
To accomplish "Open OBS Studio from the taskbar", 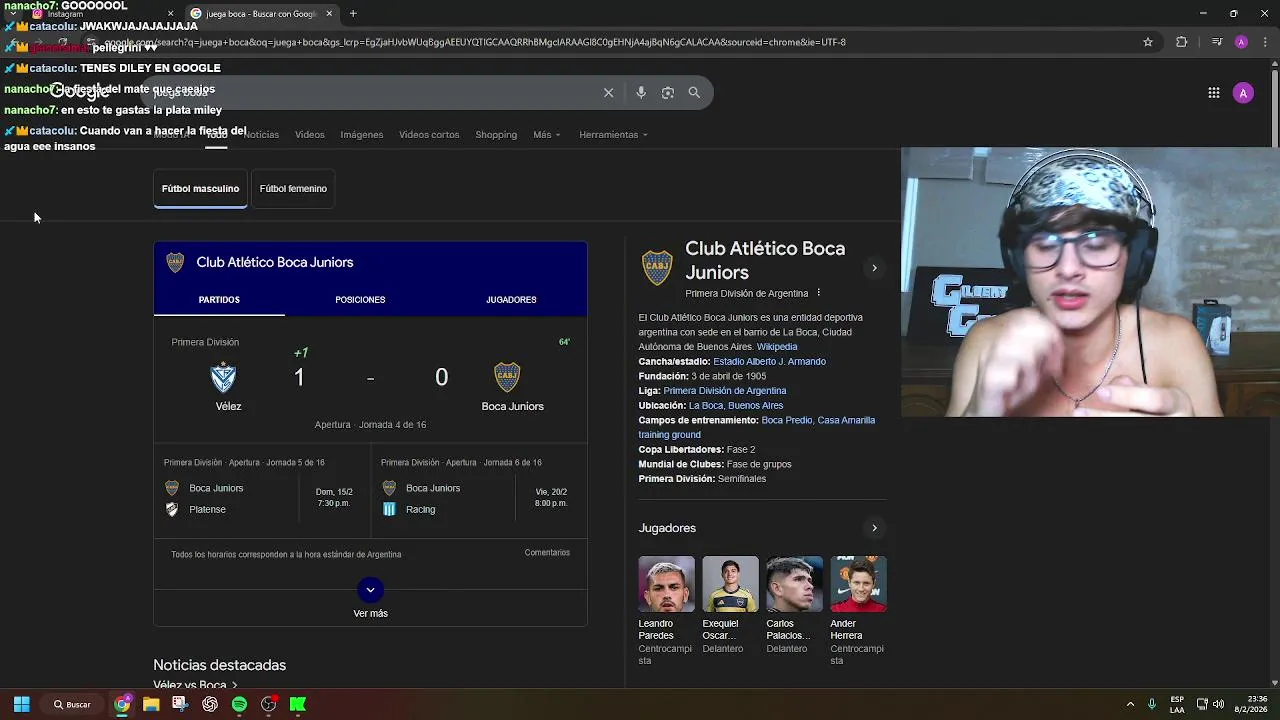I will pyautogui.click(x=268, y=704).
